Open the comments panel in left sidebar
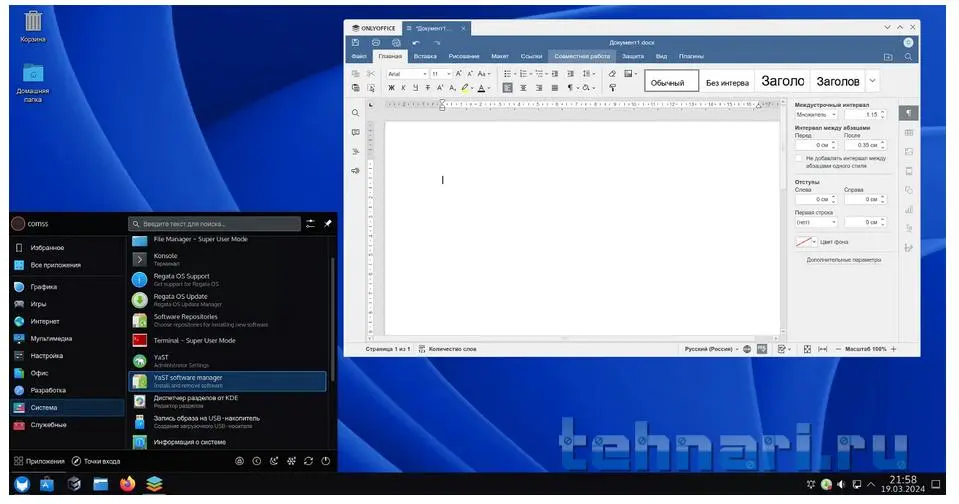Image resolution: width=959 pixels, height=504 pixels. pos(355,132)
